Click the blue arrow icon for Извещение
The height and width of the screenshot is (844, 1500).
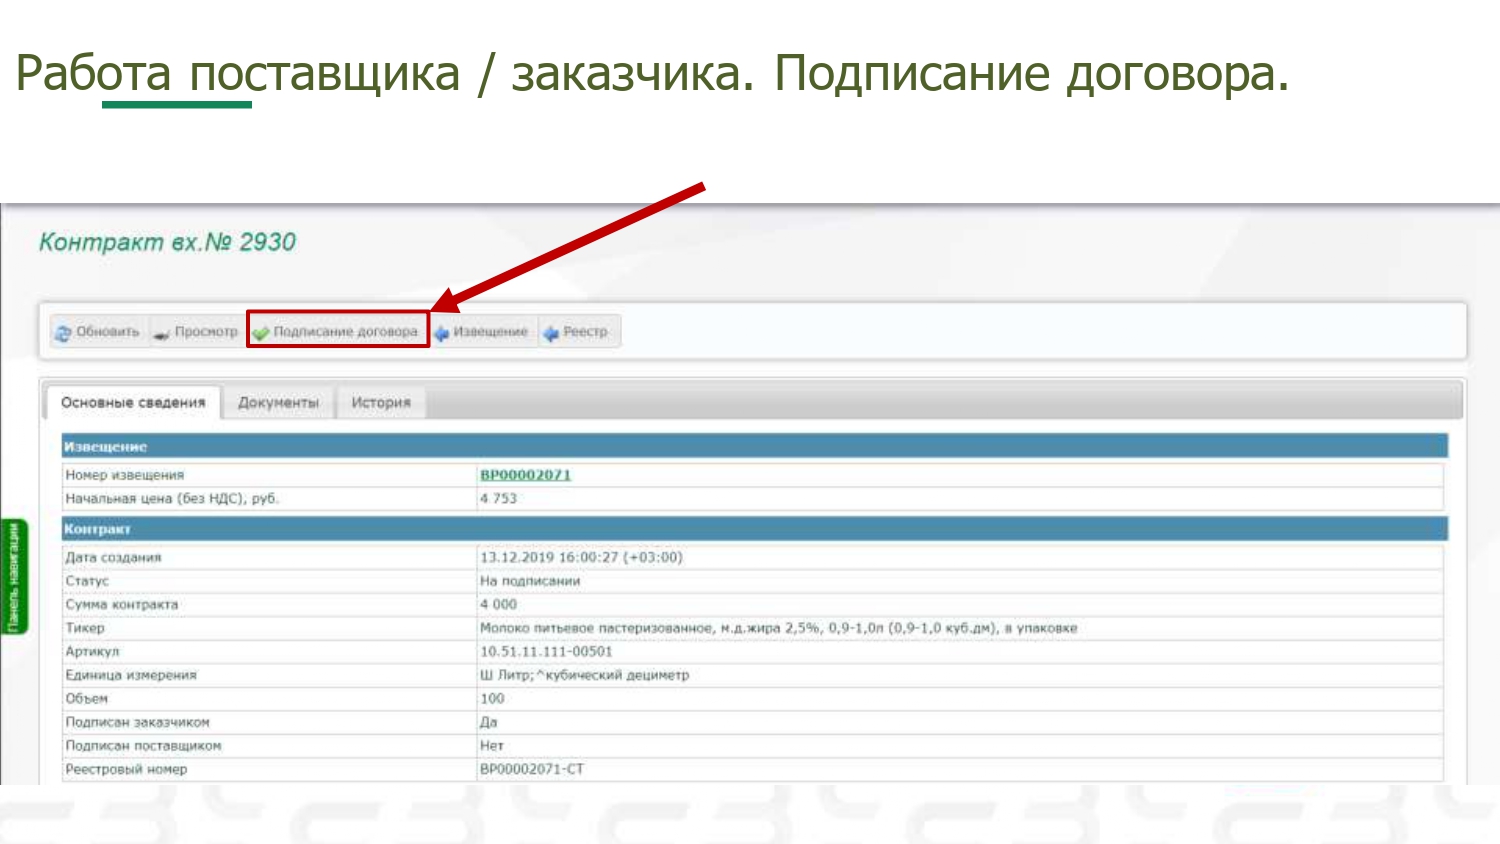pos(442,333)
